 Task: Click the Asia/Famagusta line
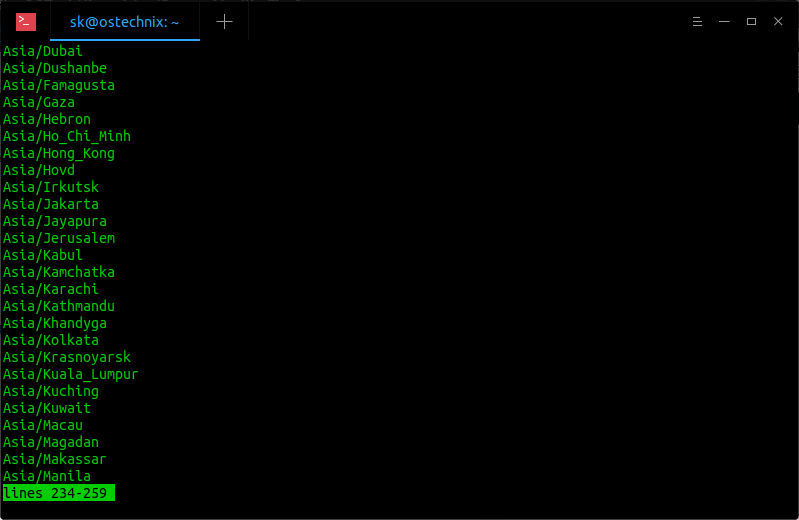tap(59, 85)
